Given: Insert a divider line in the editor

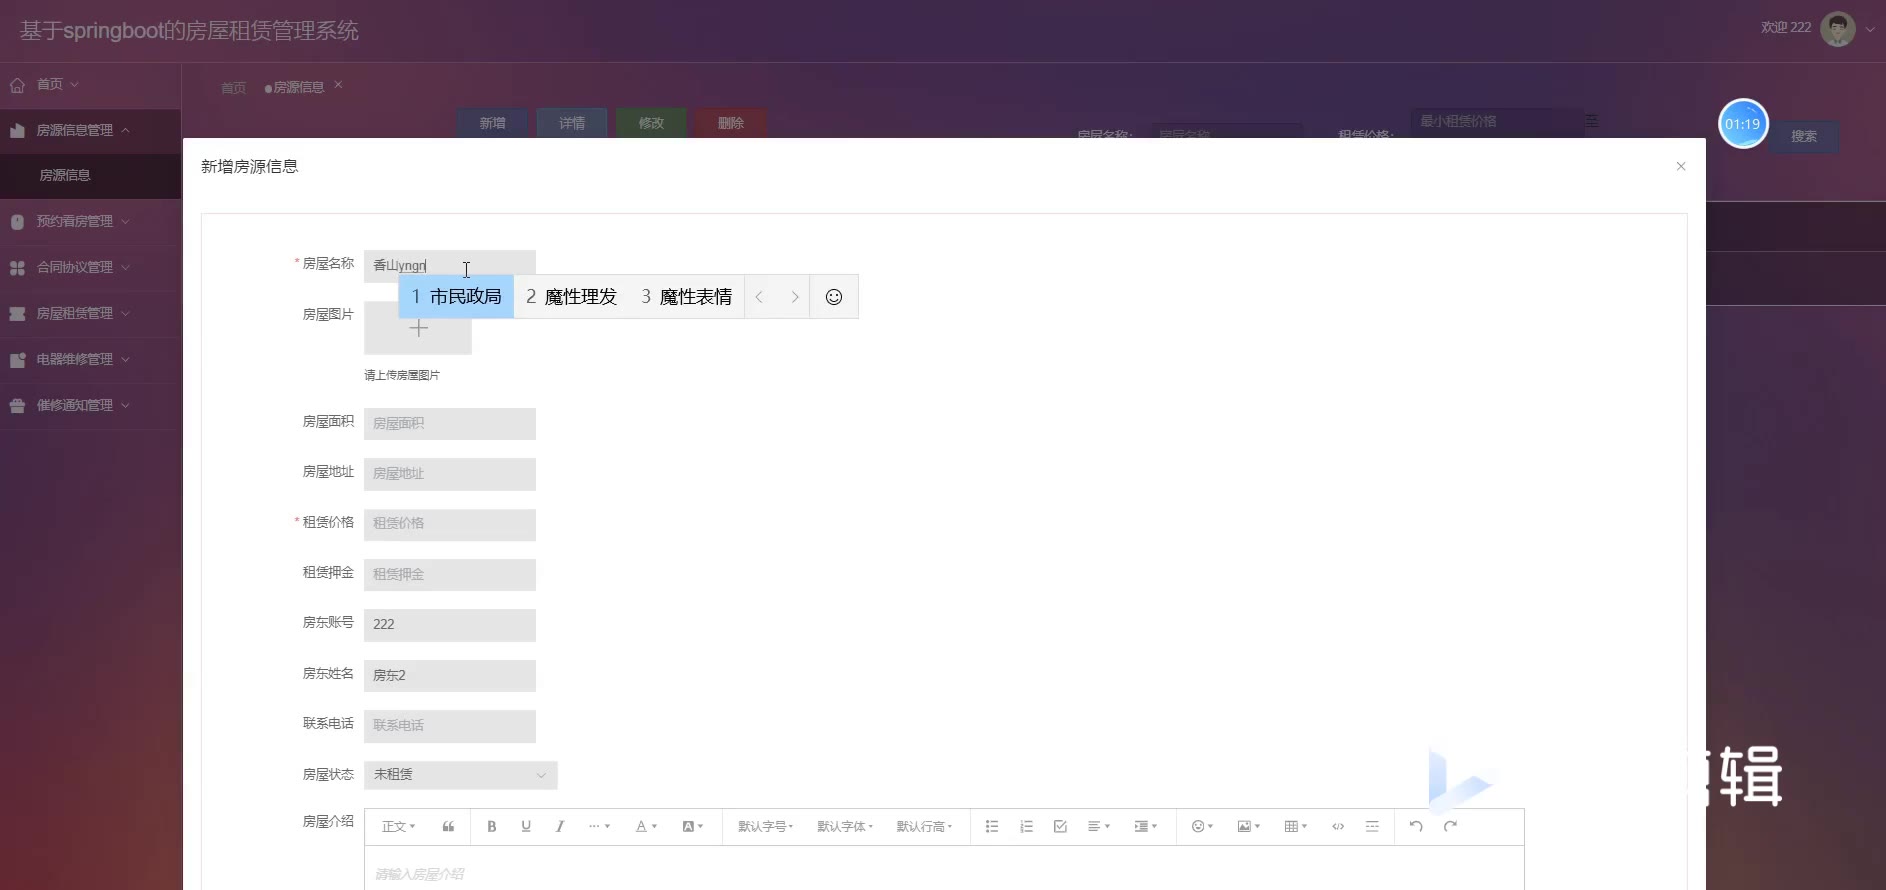Looking at the screenshot, I should [1372, 826].
